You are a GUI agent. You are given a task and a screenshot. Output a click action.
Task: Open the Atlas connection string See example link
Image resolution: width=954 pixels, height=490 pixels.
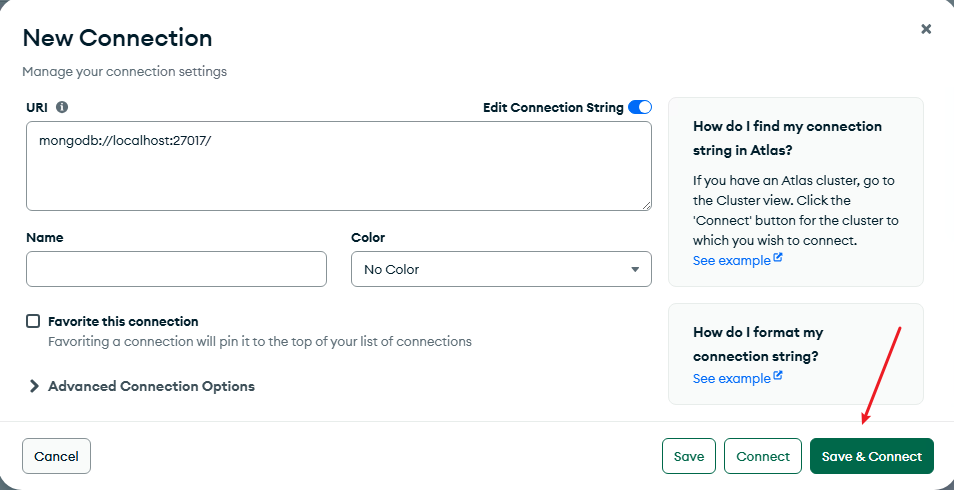[731, 260]
